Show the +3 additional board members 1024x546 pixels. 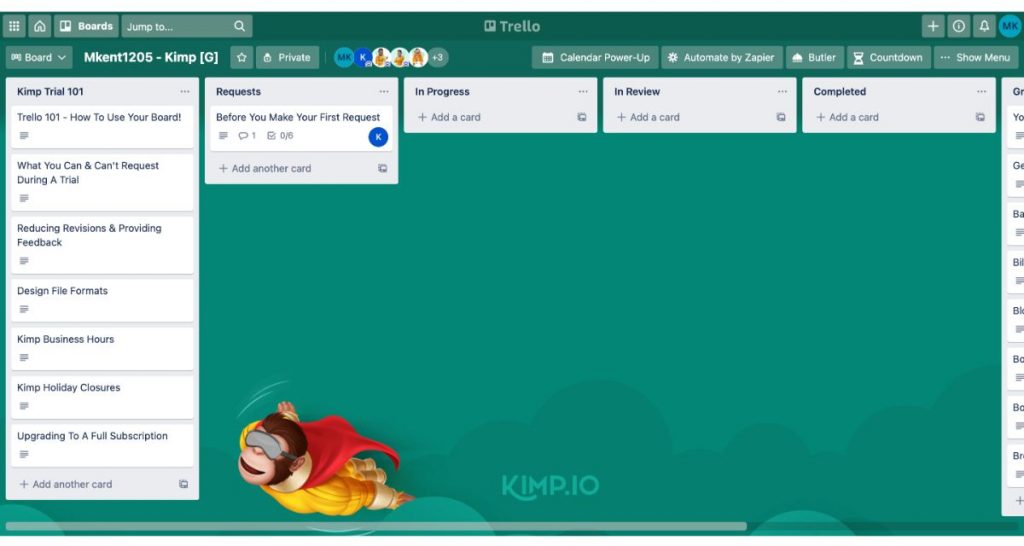tap(438, 57)
